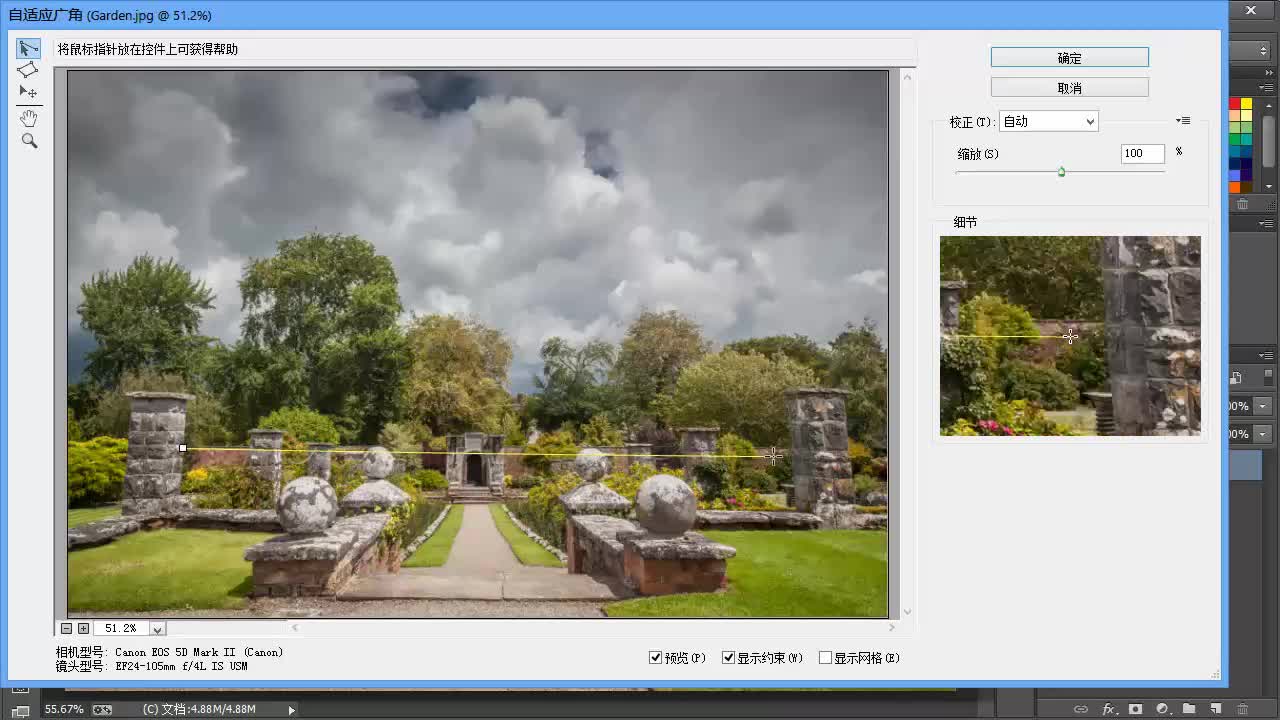
Task: Open the 校正 correction method dropdown
Action: click(x=1048, y=120)
